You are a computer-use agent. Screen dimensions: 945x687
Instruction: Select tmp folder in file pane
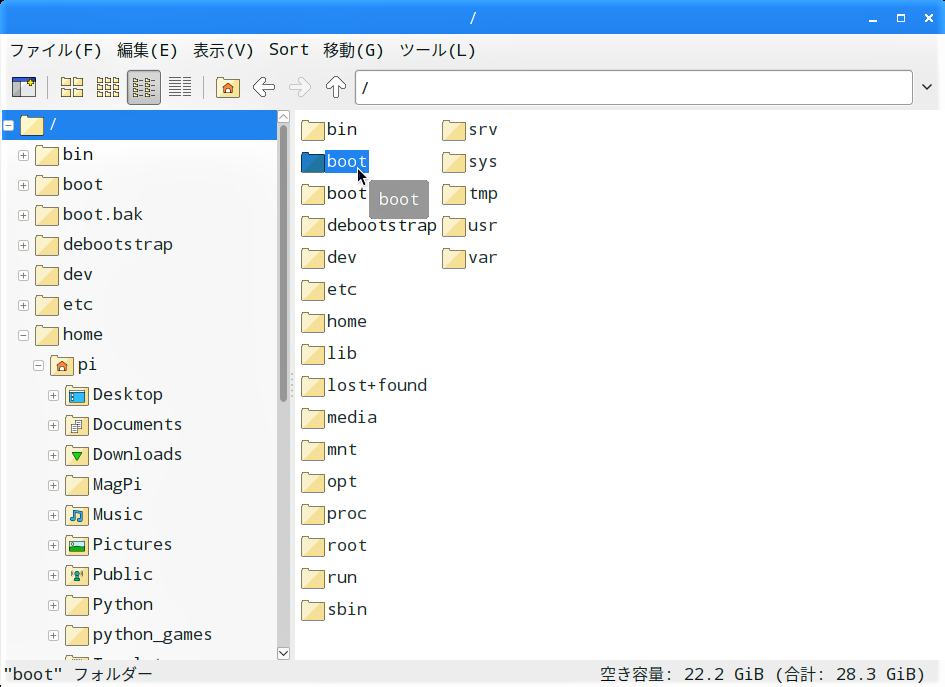(x=470, y=193)
